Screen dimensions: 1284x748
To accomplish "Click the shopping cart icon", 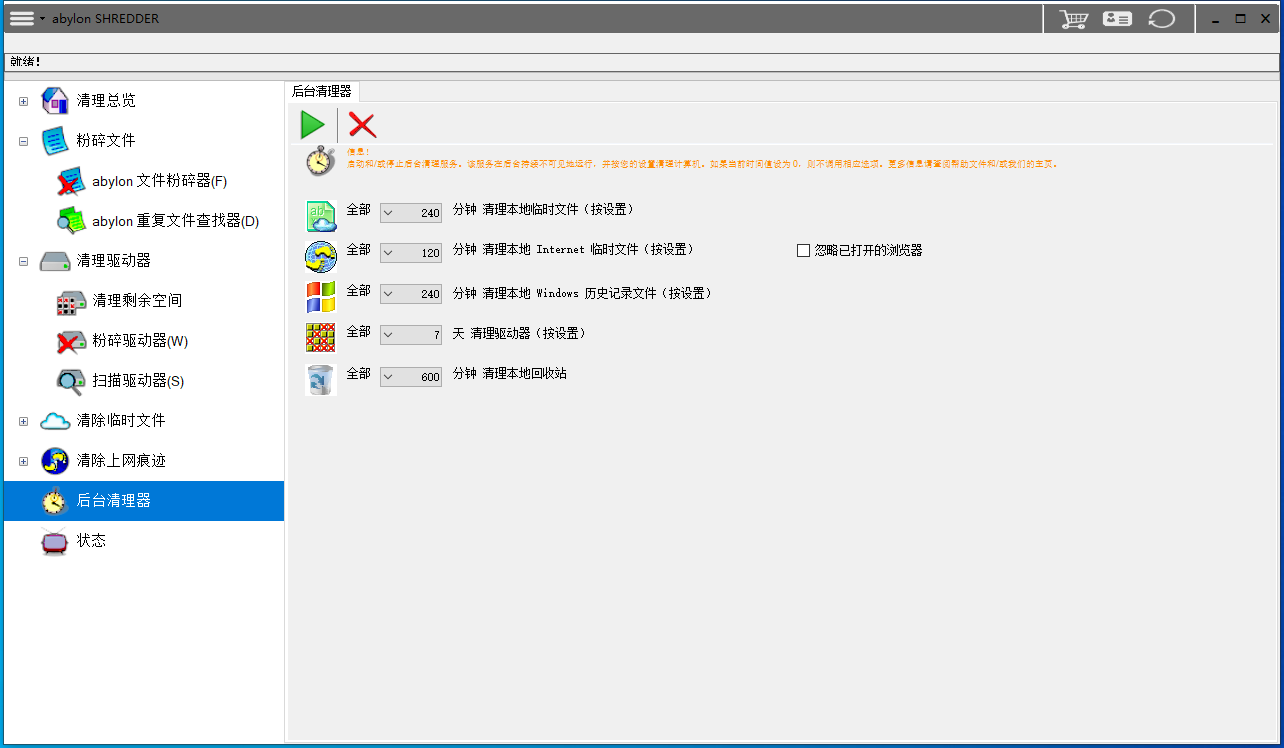I will point(1074,19).
